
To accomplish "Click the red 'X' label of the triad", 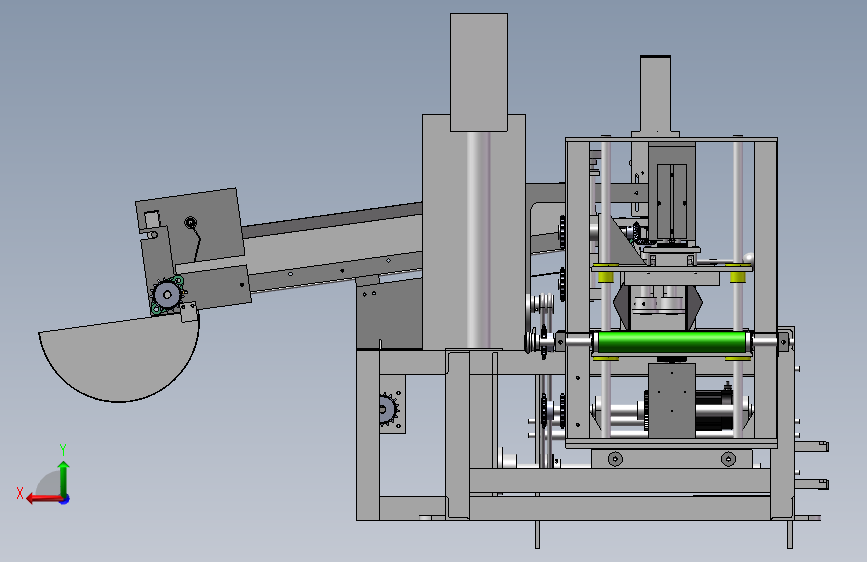I will point(20,493).
